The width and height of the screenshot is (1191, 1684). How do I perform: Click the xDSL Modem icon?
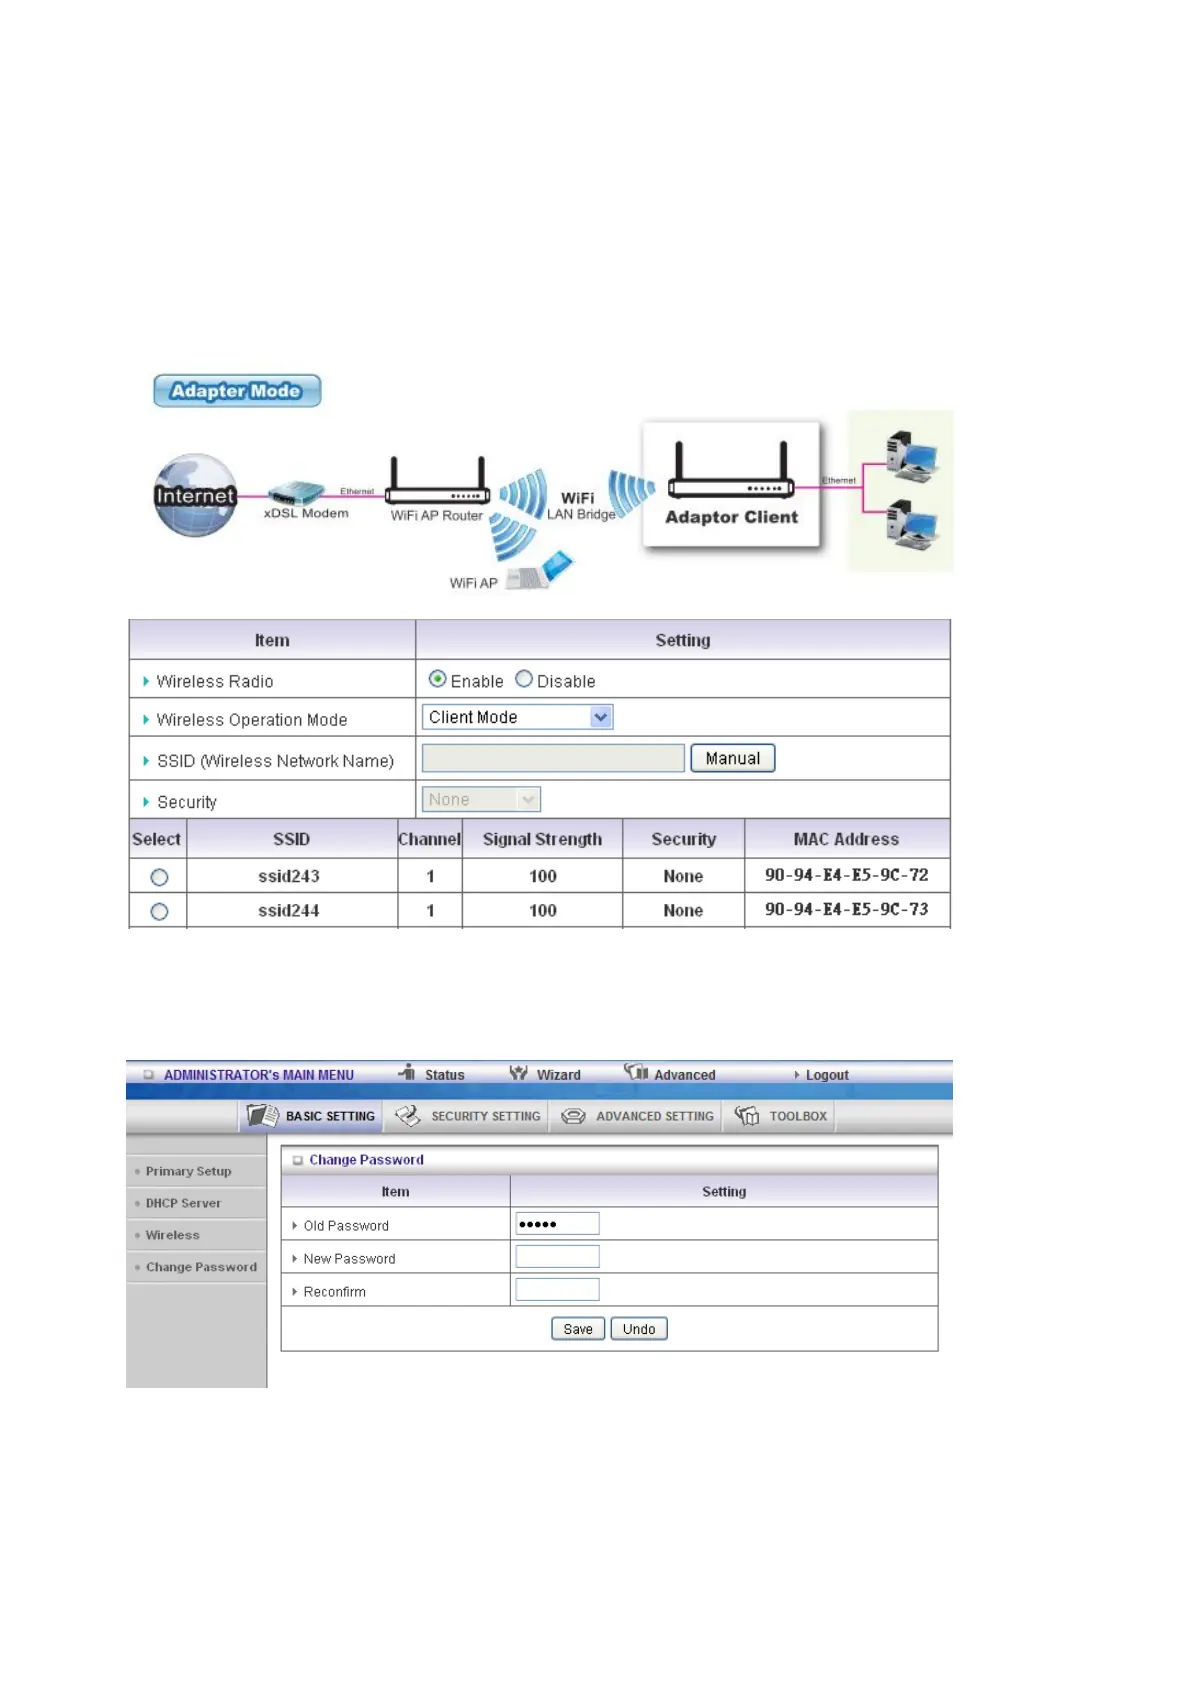[x=298, y=493]
